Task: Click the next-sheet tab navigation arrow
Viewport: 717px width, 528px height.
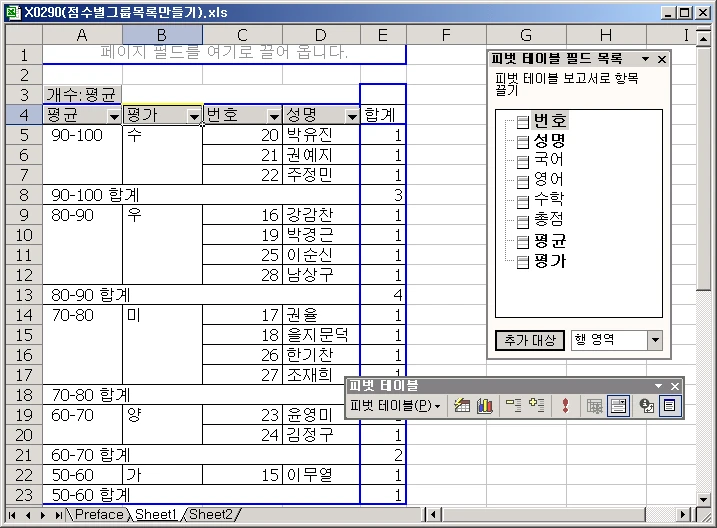Action: (43, 515)
